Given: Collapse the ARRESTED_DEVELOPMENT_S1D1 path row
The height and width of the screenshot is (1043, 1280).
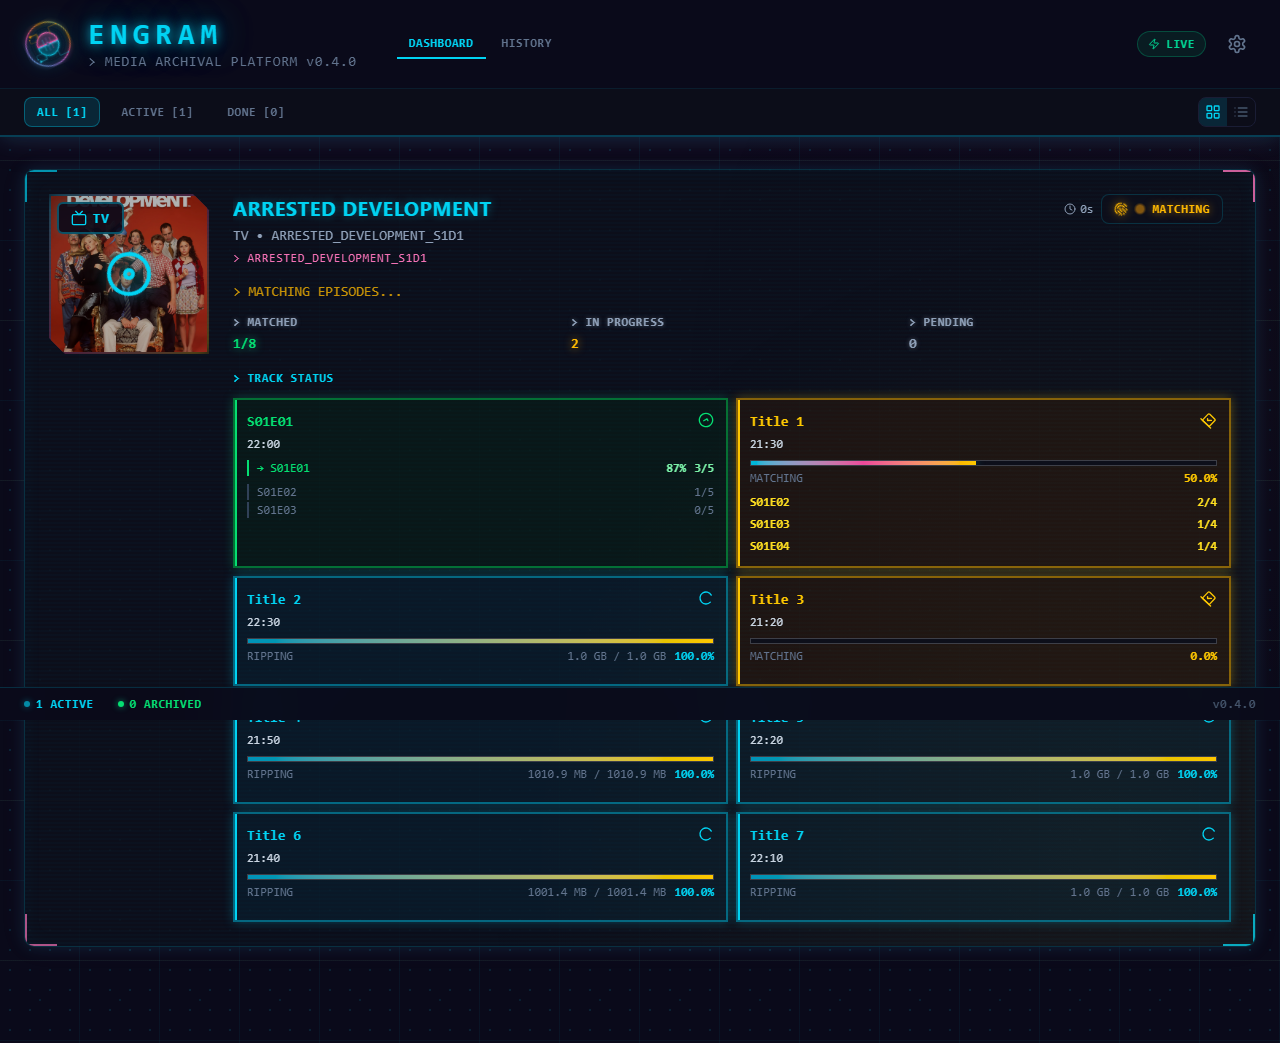Looking at the screenshot, I should [x=330, y=257].
